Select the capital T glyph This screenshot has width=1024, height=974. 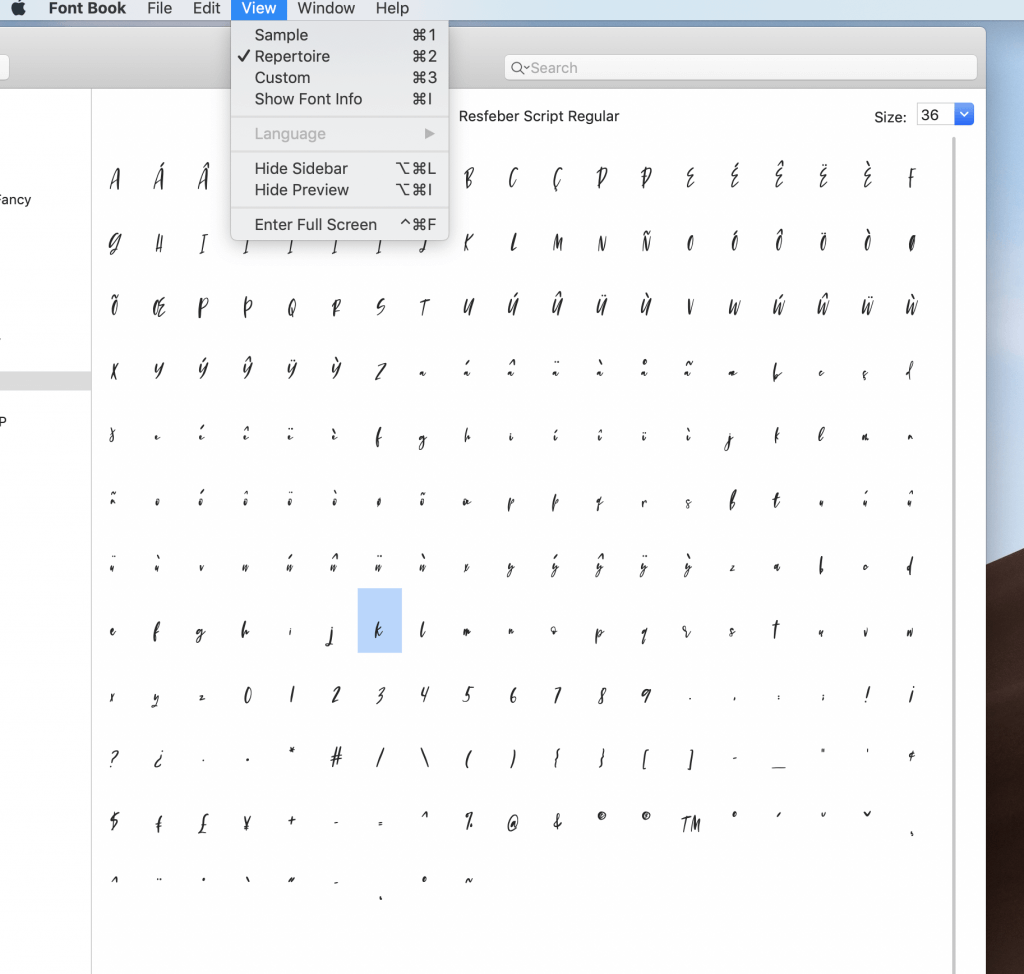click(424, 307)
